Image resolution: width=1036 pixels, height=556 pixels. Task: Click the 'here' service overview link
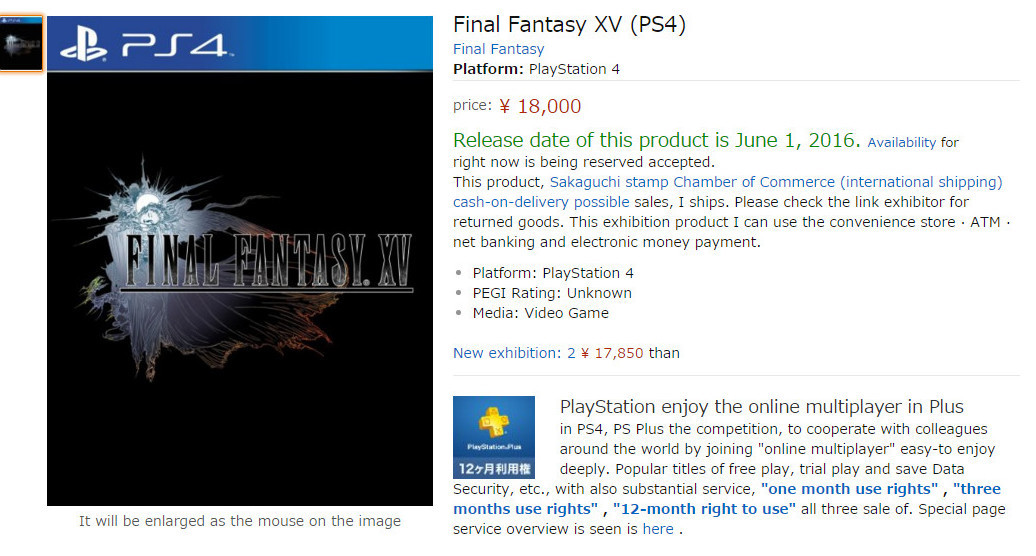[657, 529]
